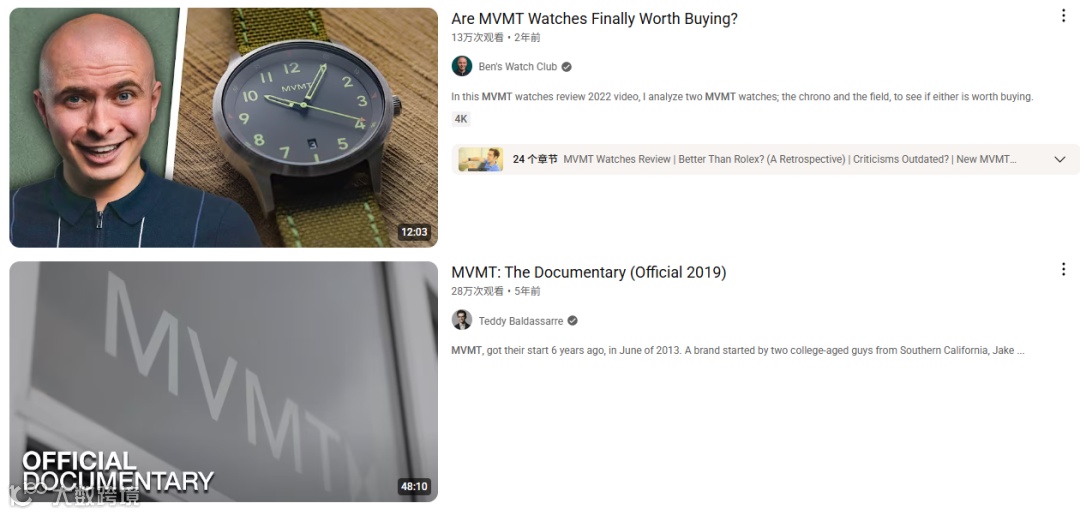Open more options for MVMT Documentary video

pos(1063,269)
